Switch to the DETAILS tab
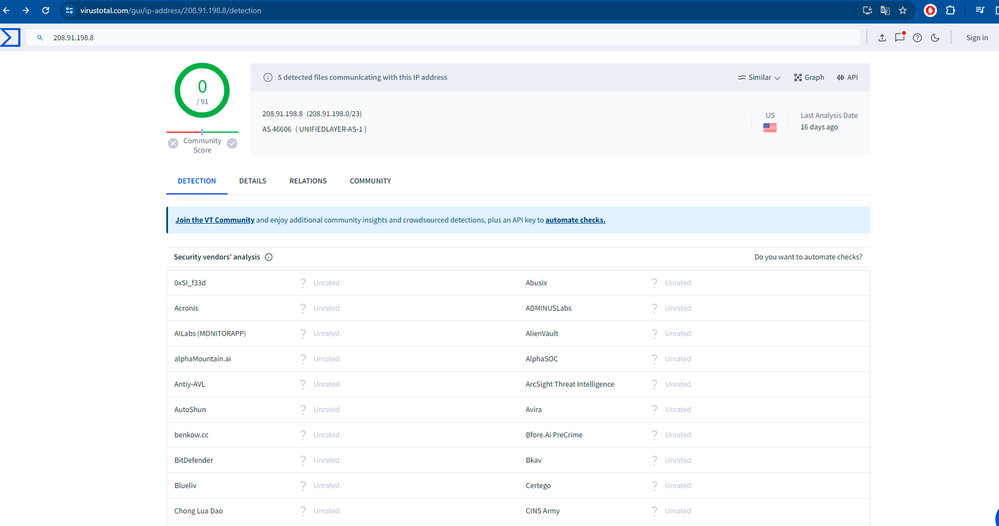Image resolution: width=999 pixels, height=526 pixels. pyautogui.click(x=252, y=181)
